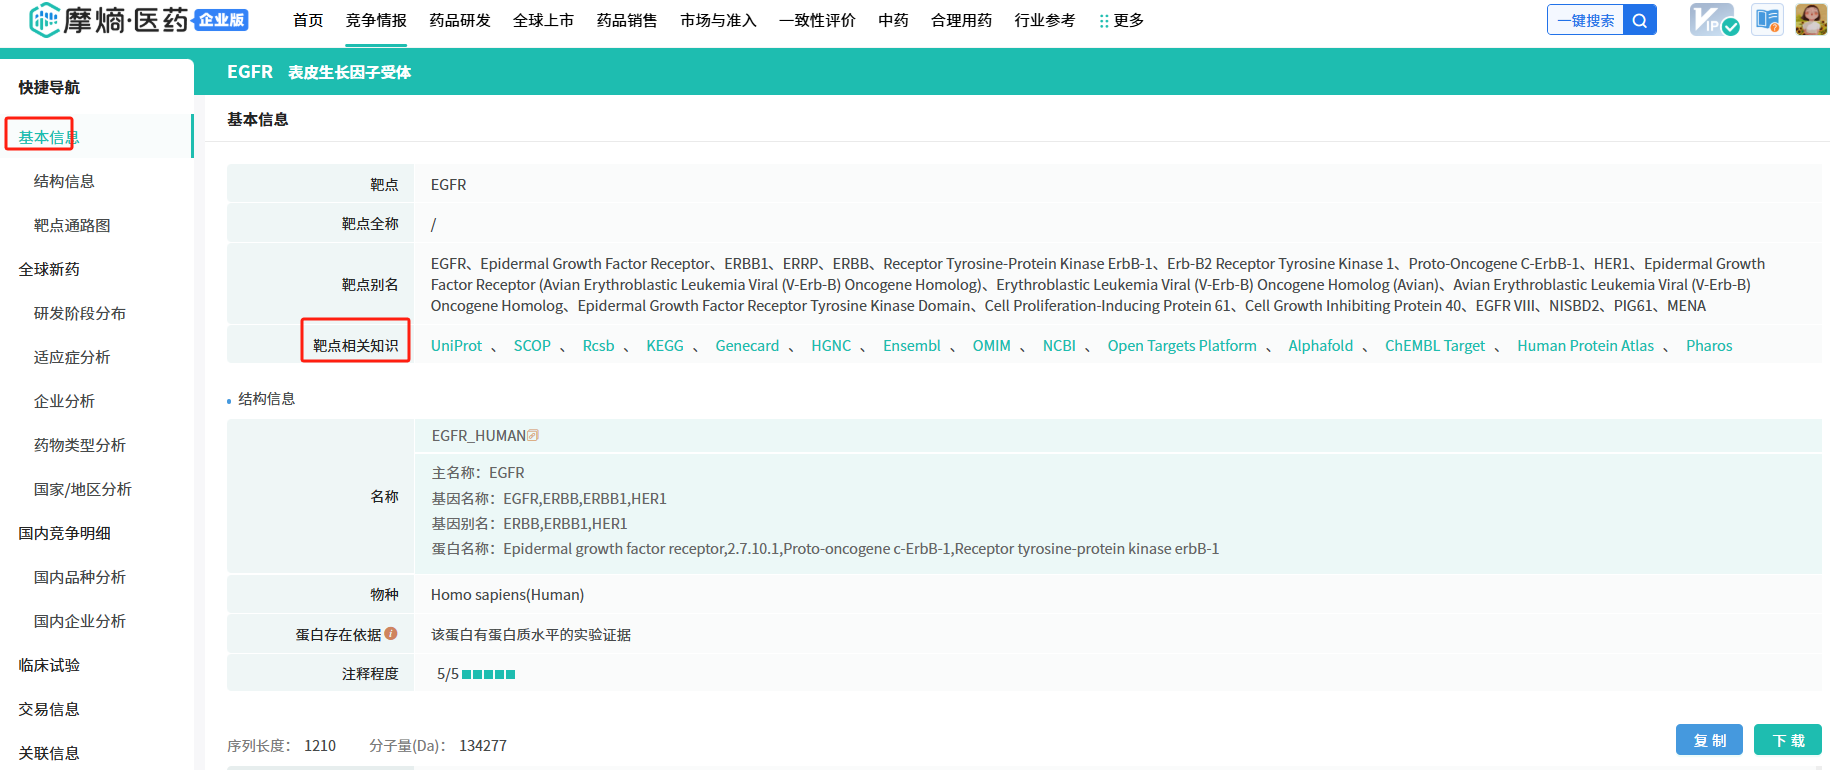
Task: Click the 下载 button
Action: tap(1788, 740)
